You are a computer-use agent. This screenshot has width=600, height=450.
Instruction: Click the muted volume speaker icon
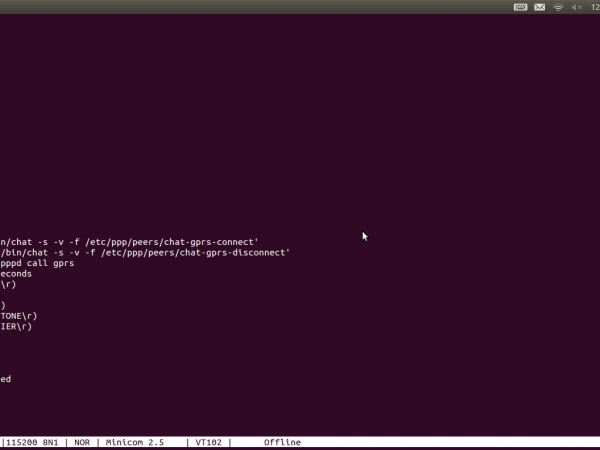576,7
